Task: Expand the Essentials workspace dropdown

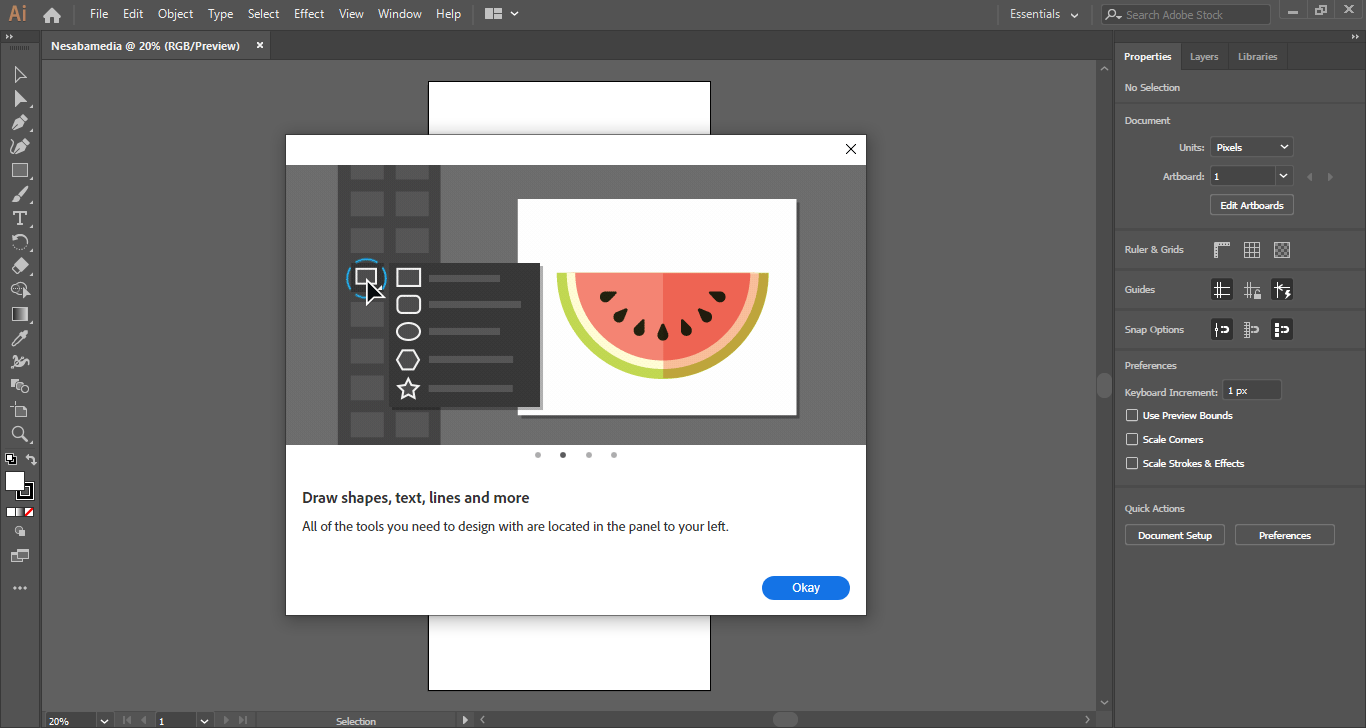Action: (1044, 15)
